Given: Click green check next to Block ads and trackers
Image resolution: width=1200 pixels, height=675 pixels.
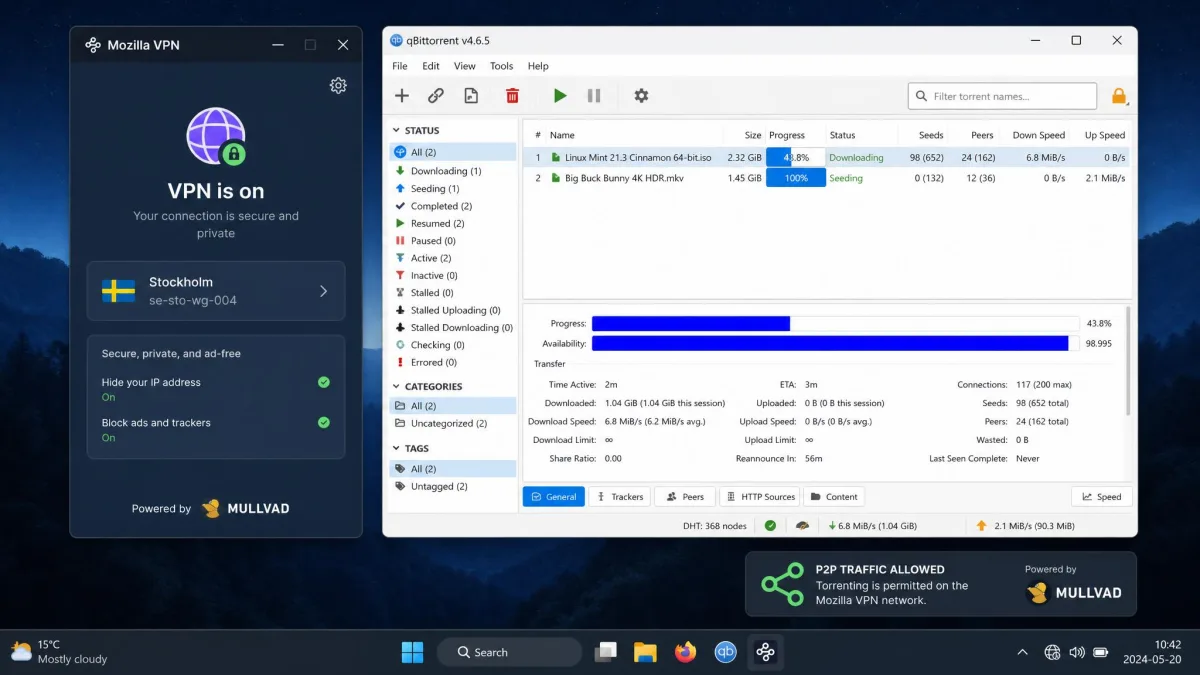Looking at the screenshot, I should [x=324, y=422].
